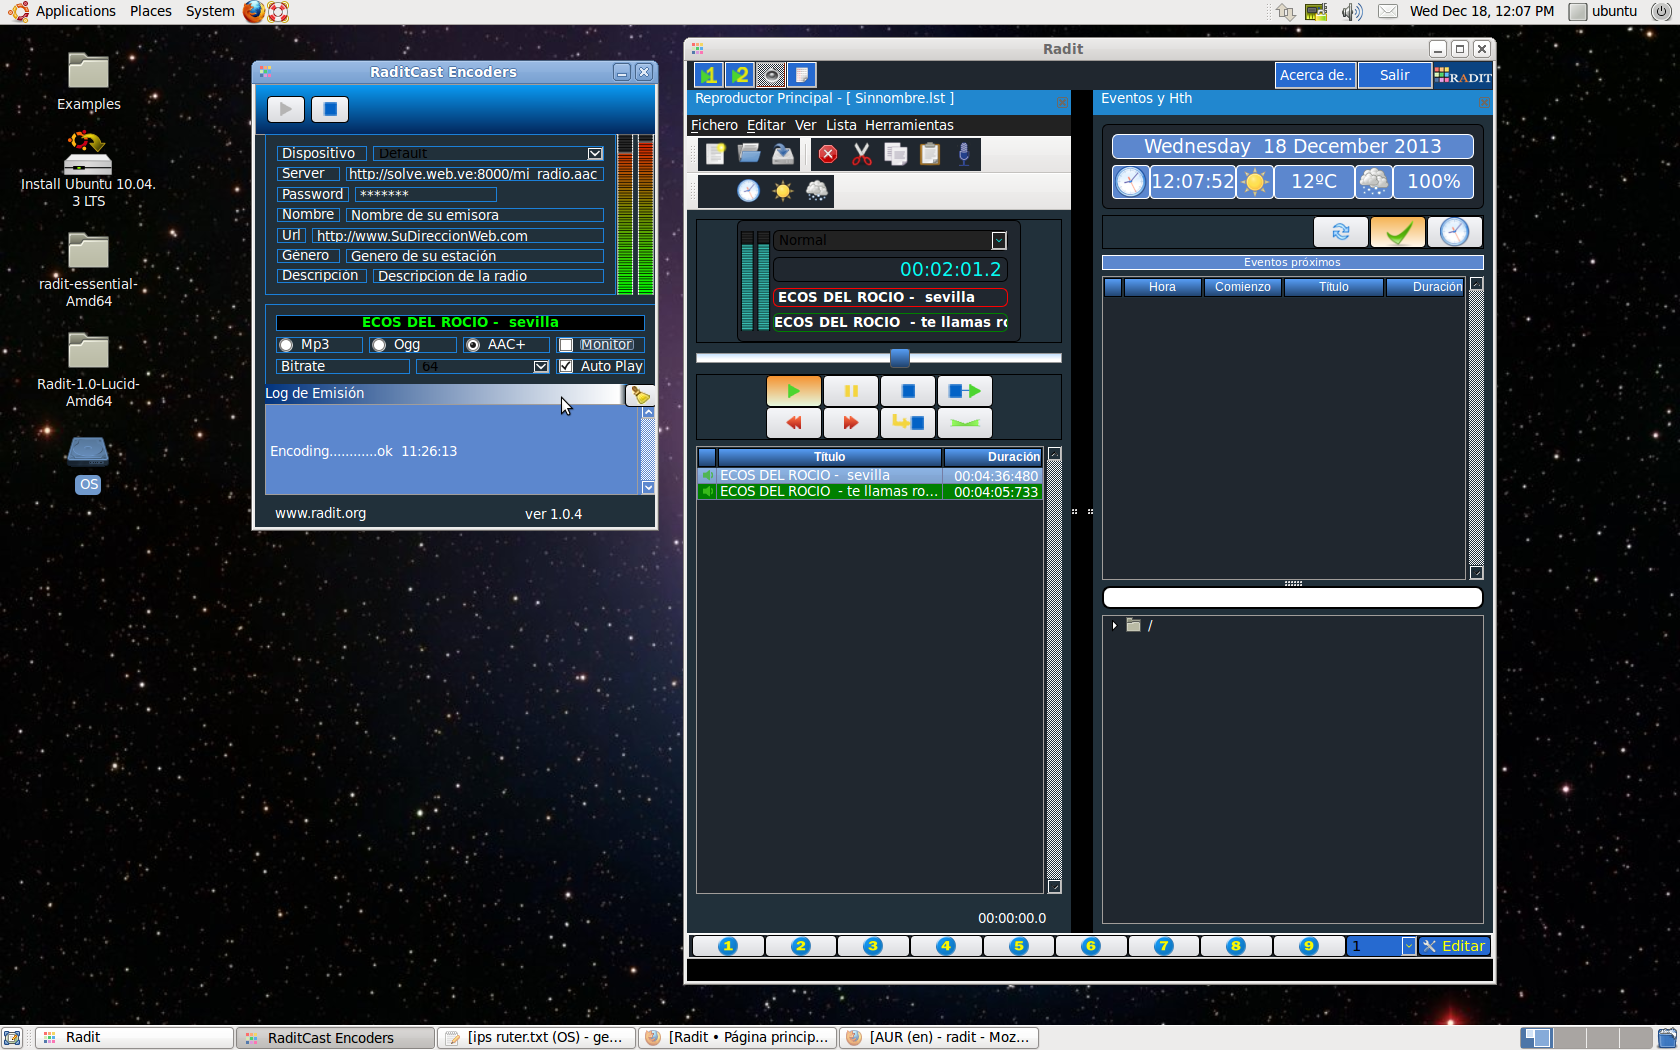Screen dimensions: 1680x1050
Task: Click the clock button beside green checkmark
Action: pos(1455,232)
